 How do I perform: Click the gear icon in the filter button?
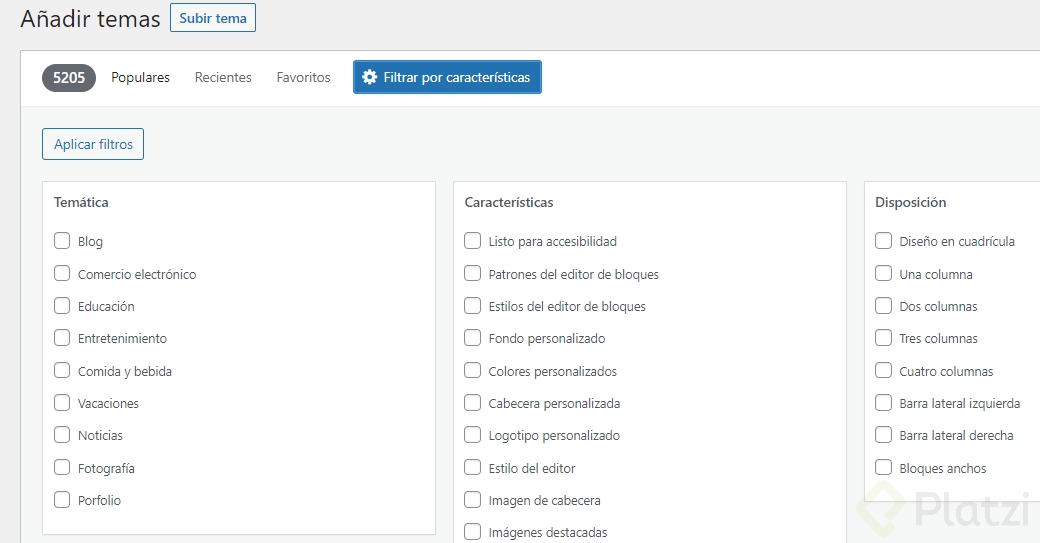click(370, 77)
